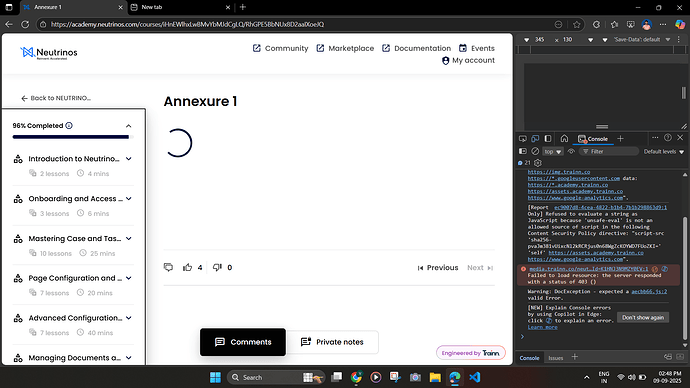Click the Next lesson button

(480, 267)
